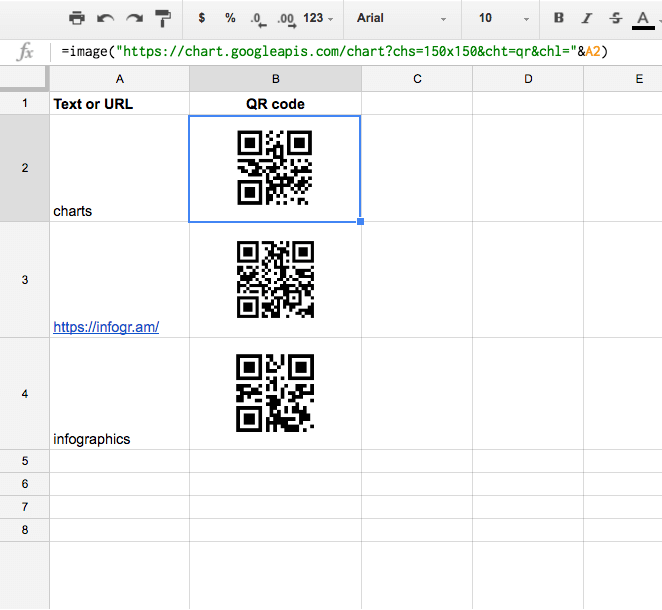
Task: Select row 1 header
Action: (x=24, y=103)
